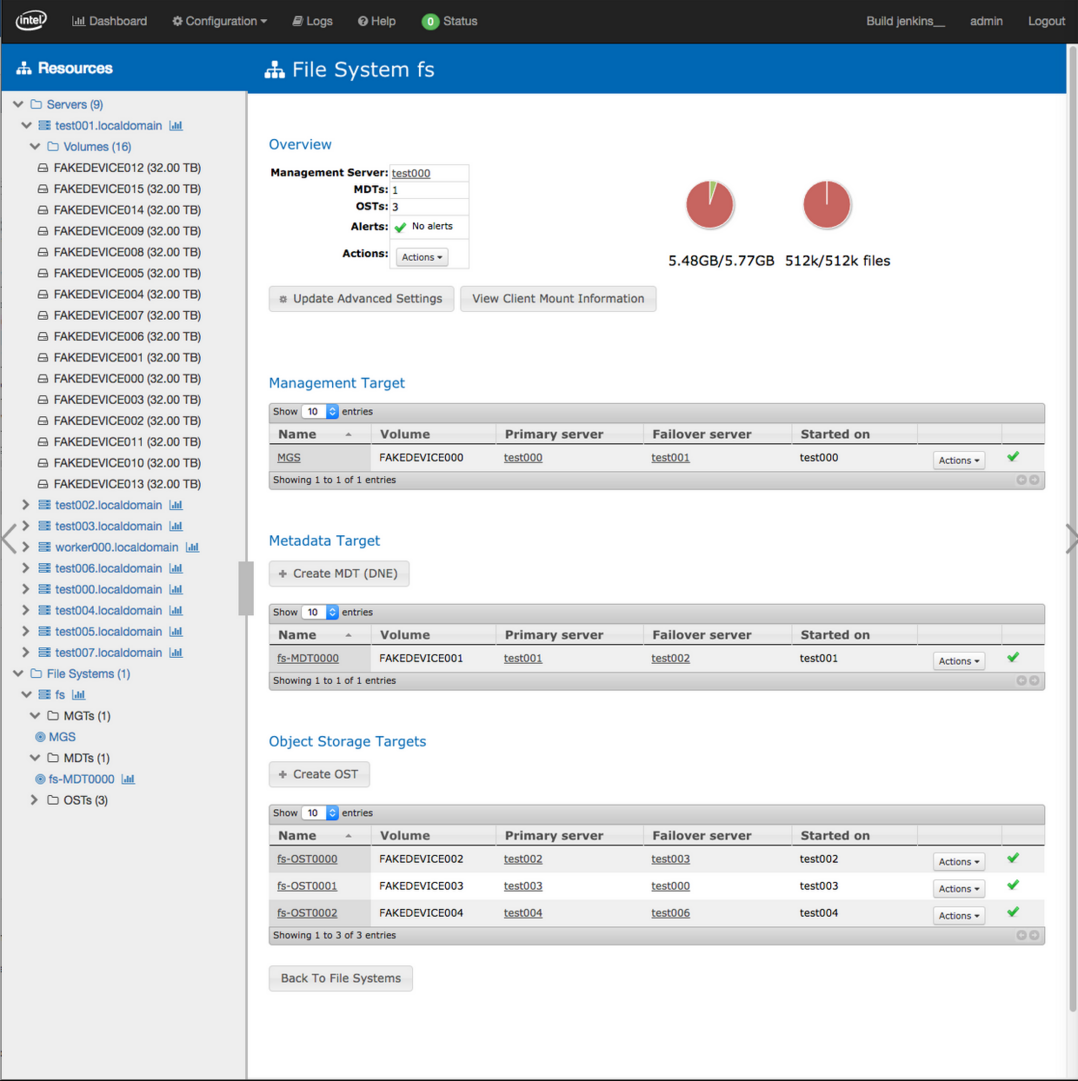Click chart icon beside test007.localdomain

(x=176, y=653)
